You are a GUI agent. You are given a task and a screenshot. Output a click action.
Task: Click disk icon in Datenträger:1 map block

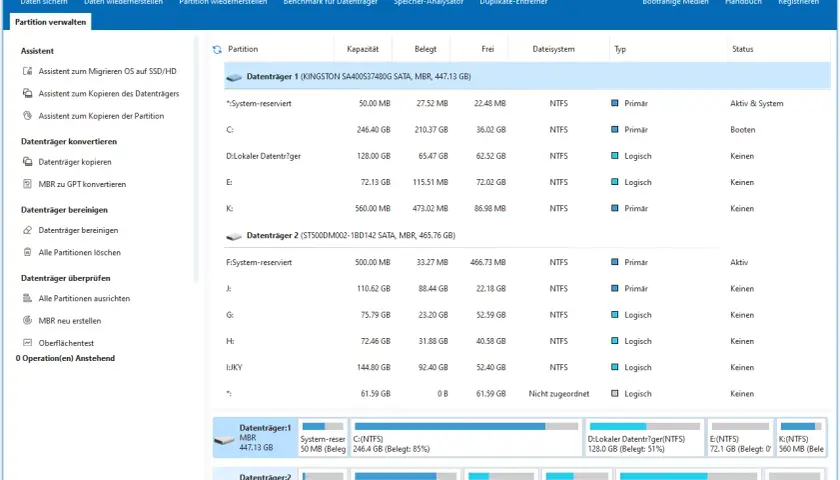224,440
